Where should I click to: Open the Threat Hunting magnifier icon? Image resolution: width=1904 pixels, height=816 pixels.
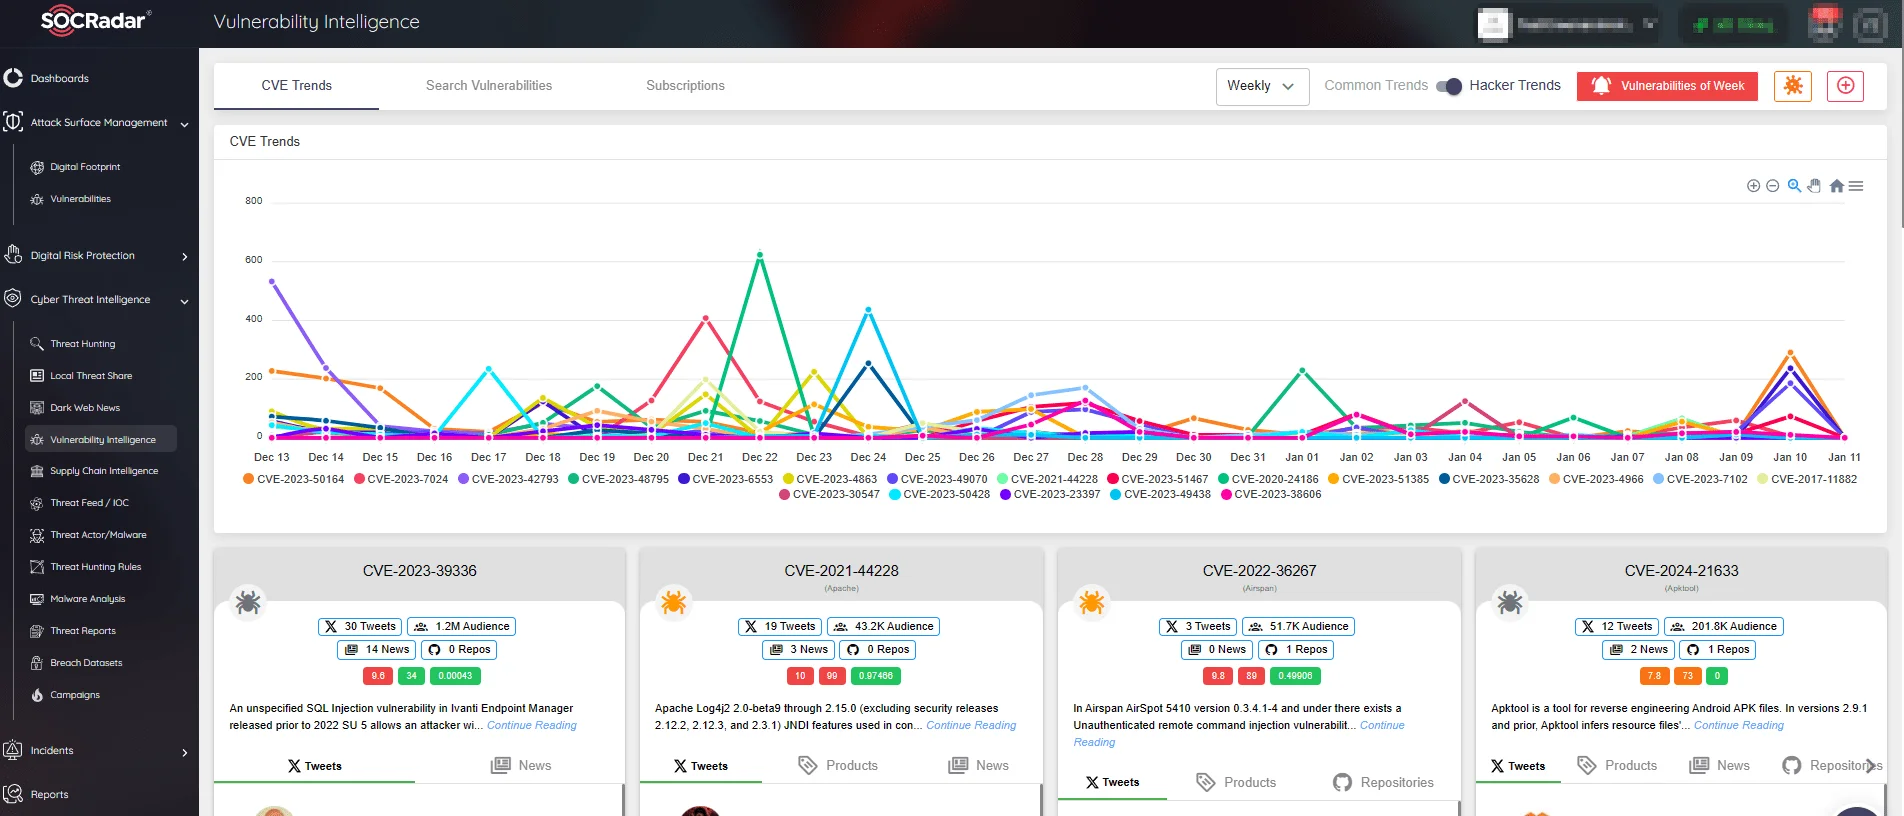pyautogui.click(x=37, y=344)
